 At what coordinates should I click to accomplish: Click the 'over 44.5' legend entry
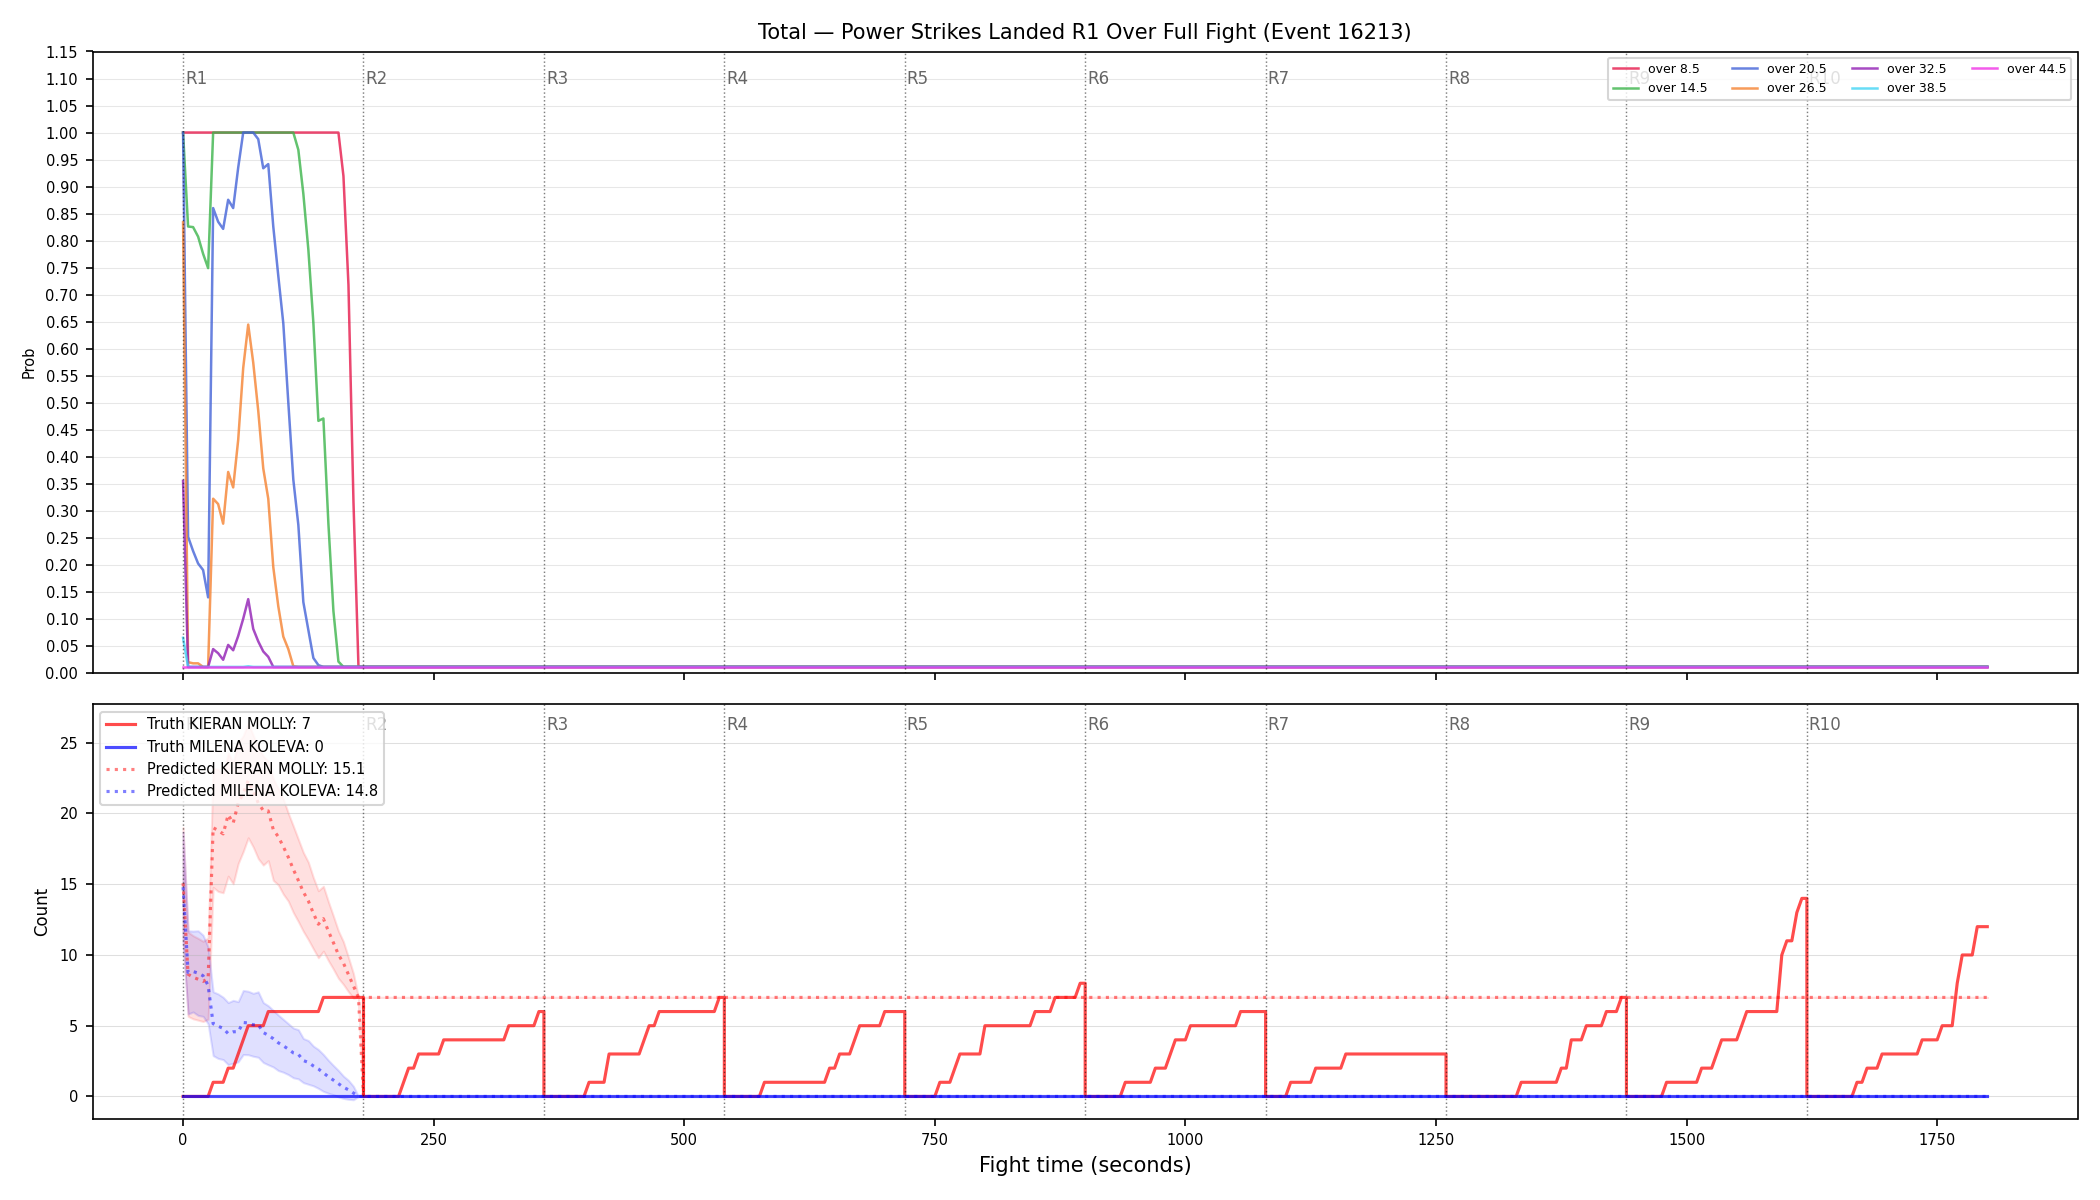pos(2019,69)
